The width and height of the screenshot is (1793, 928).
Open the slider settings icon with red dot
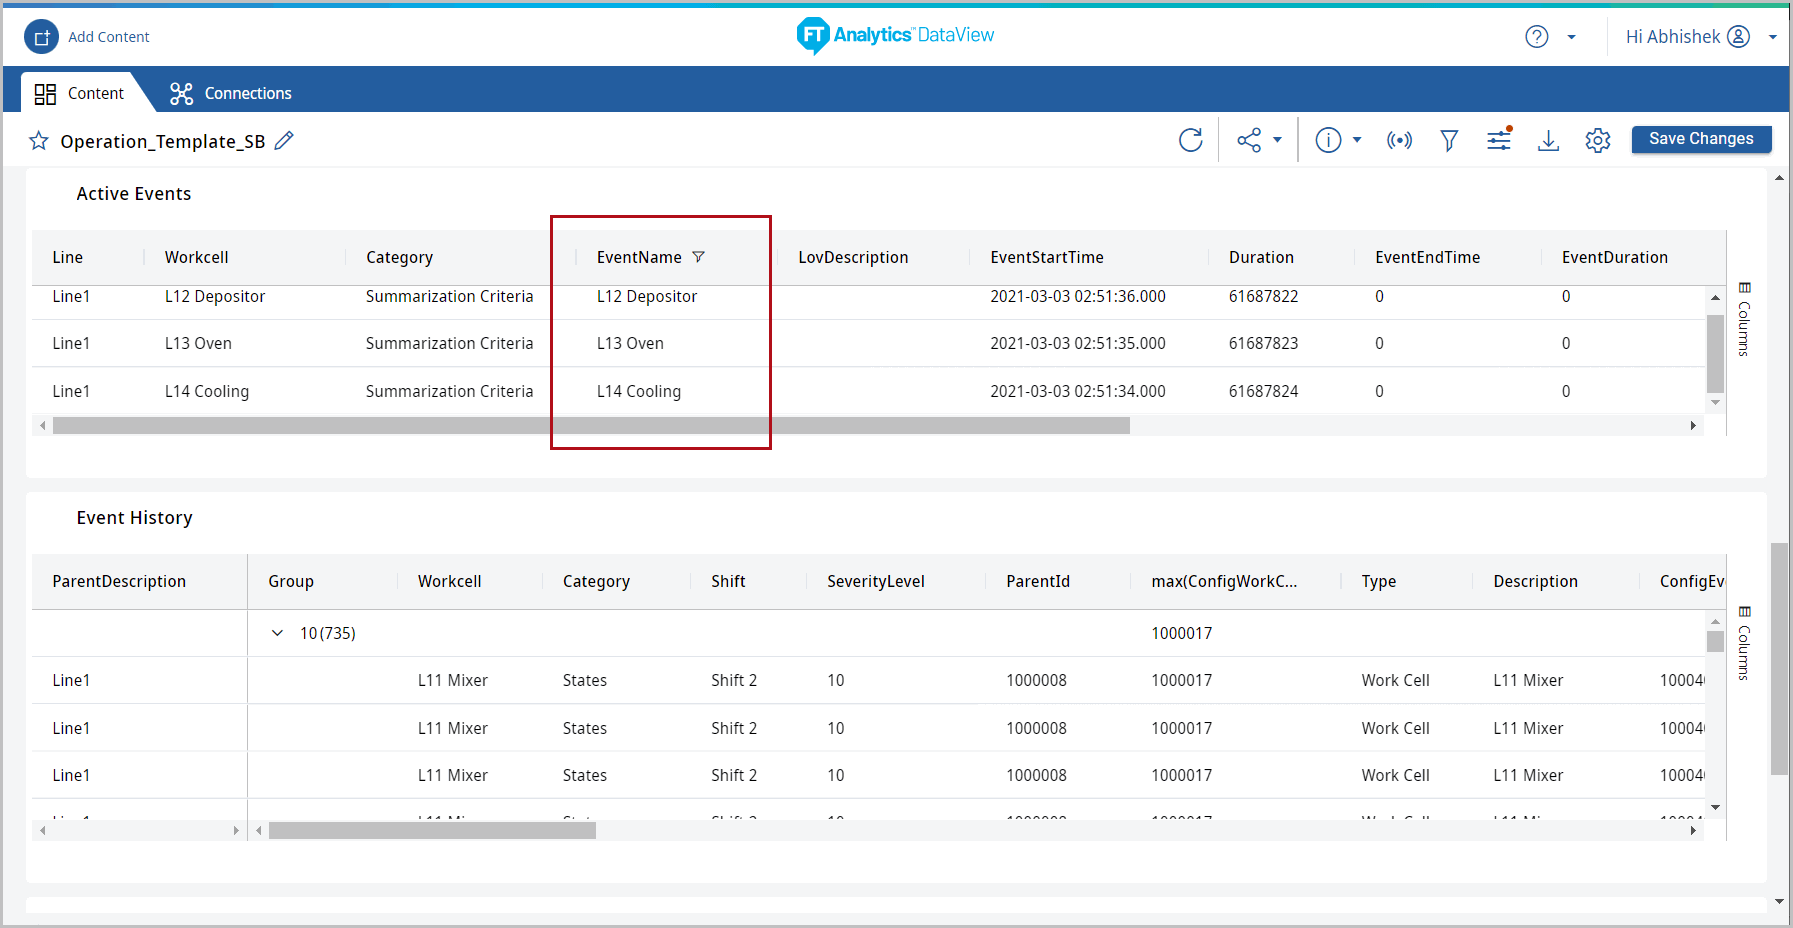click(1499, 140)
